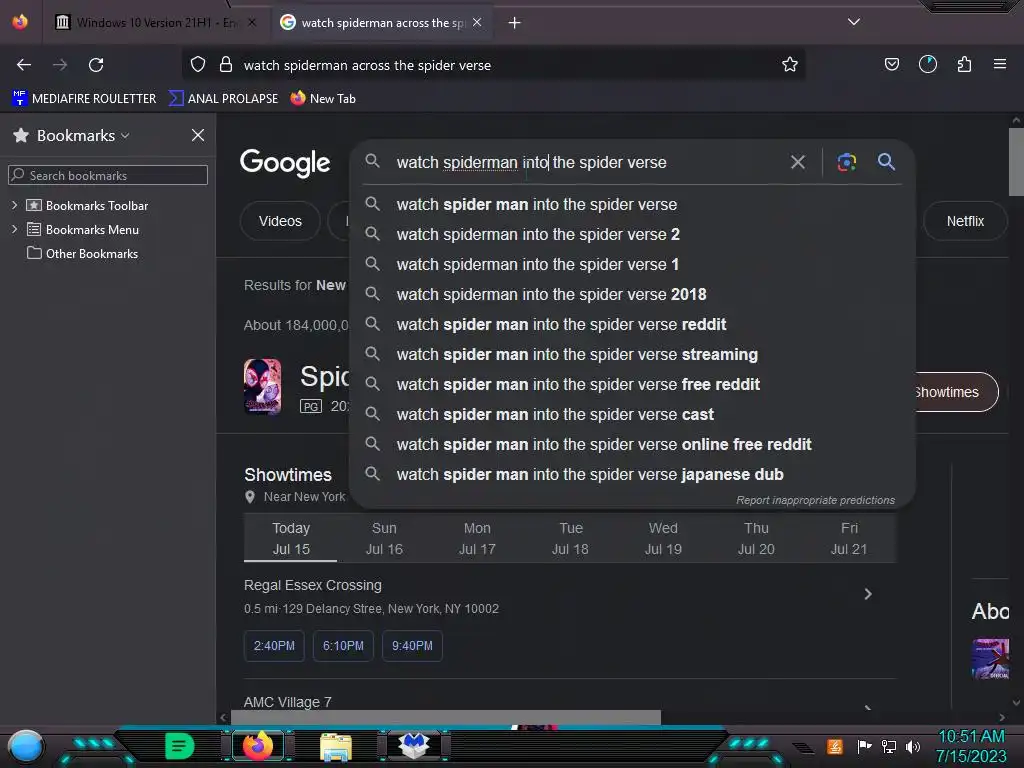Close the Windows 10 Version 21H1 tab
Screen dimensions: 1024x768
click(252, 22)
